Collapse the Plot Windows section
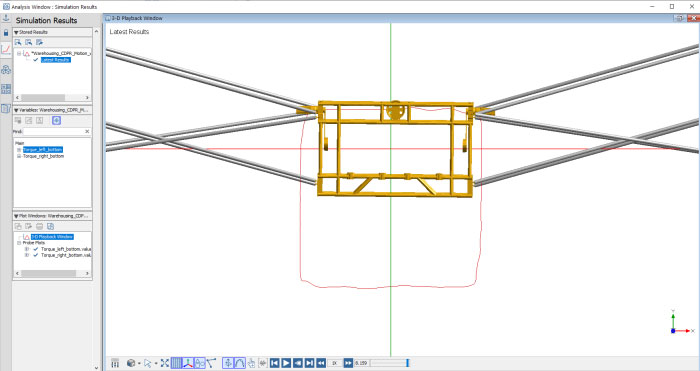700x371 pixels. click(16, 216)
